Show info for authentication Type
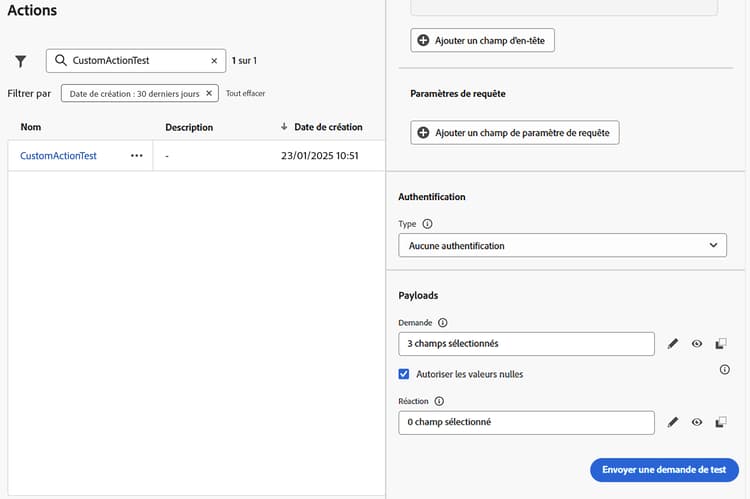Screen dimensions: 750x499 (x=428, y=225)
